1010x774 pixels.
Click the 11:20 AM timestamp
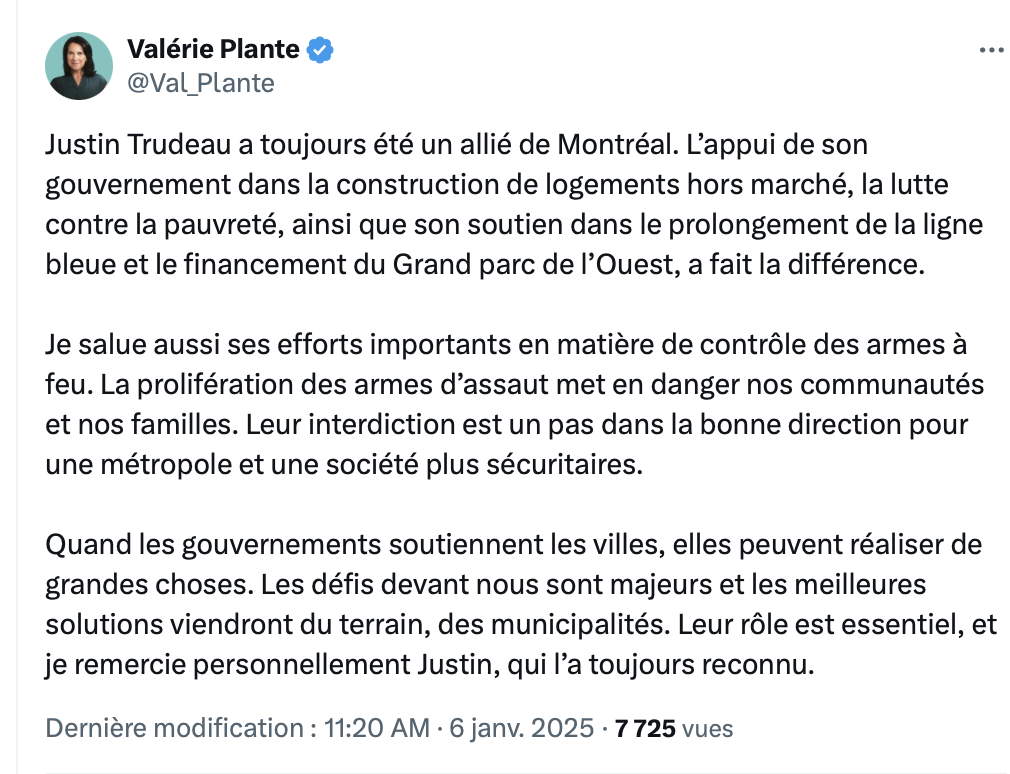tap(377, 728)
